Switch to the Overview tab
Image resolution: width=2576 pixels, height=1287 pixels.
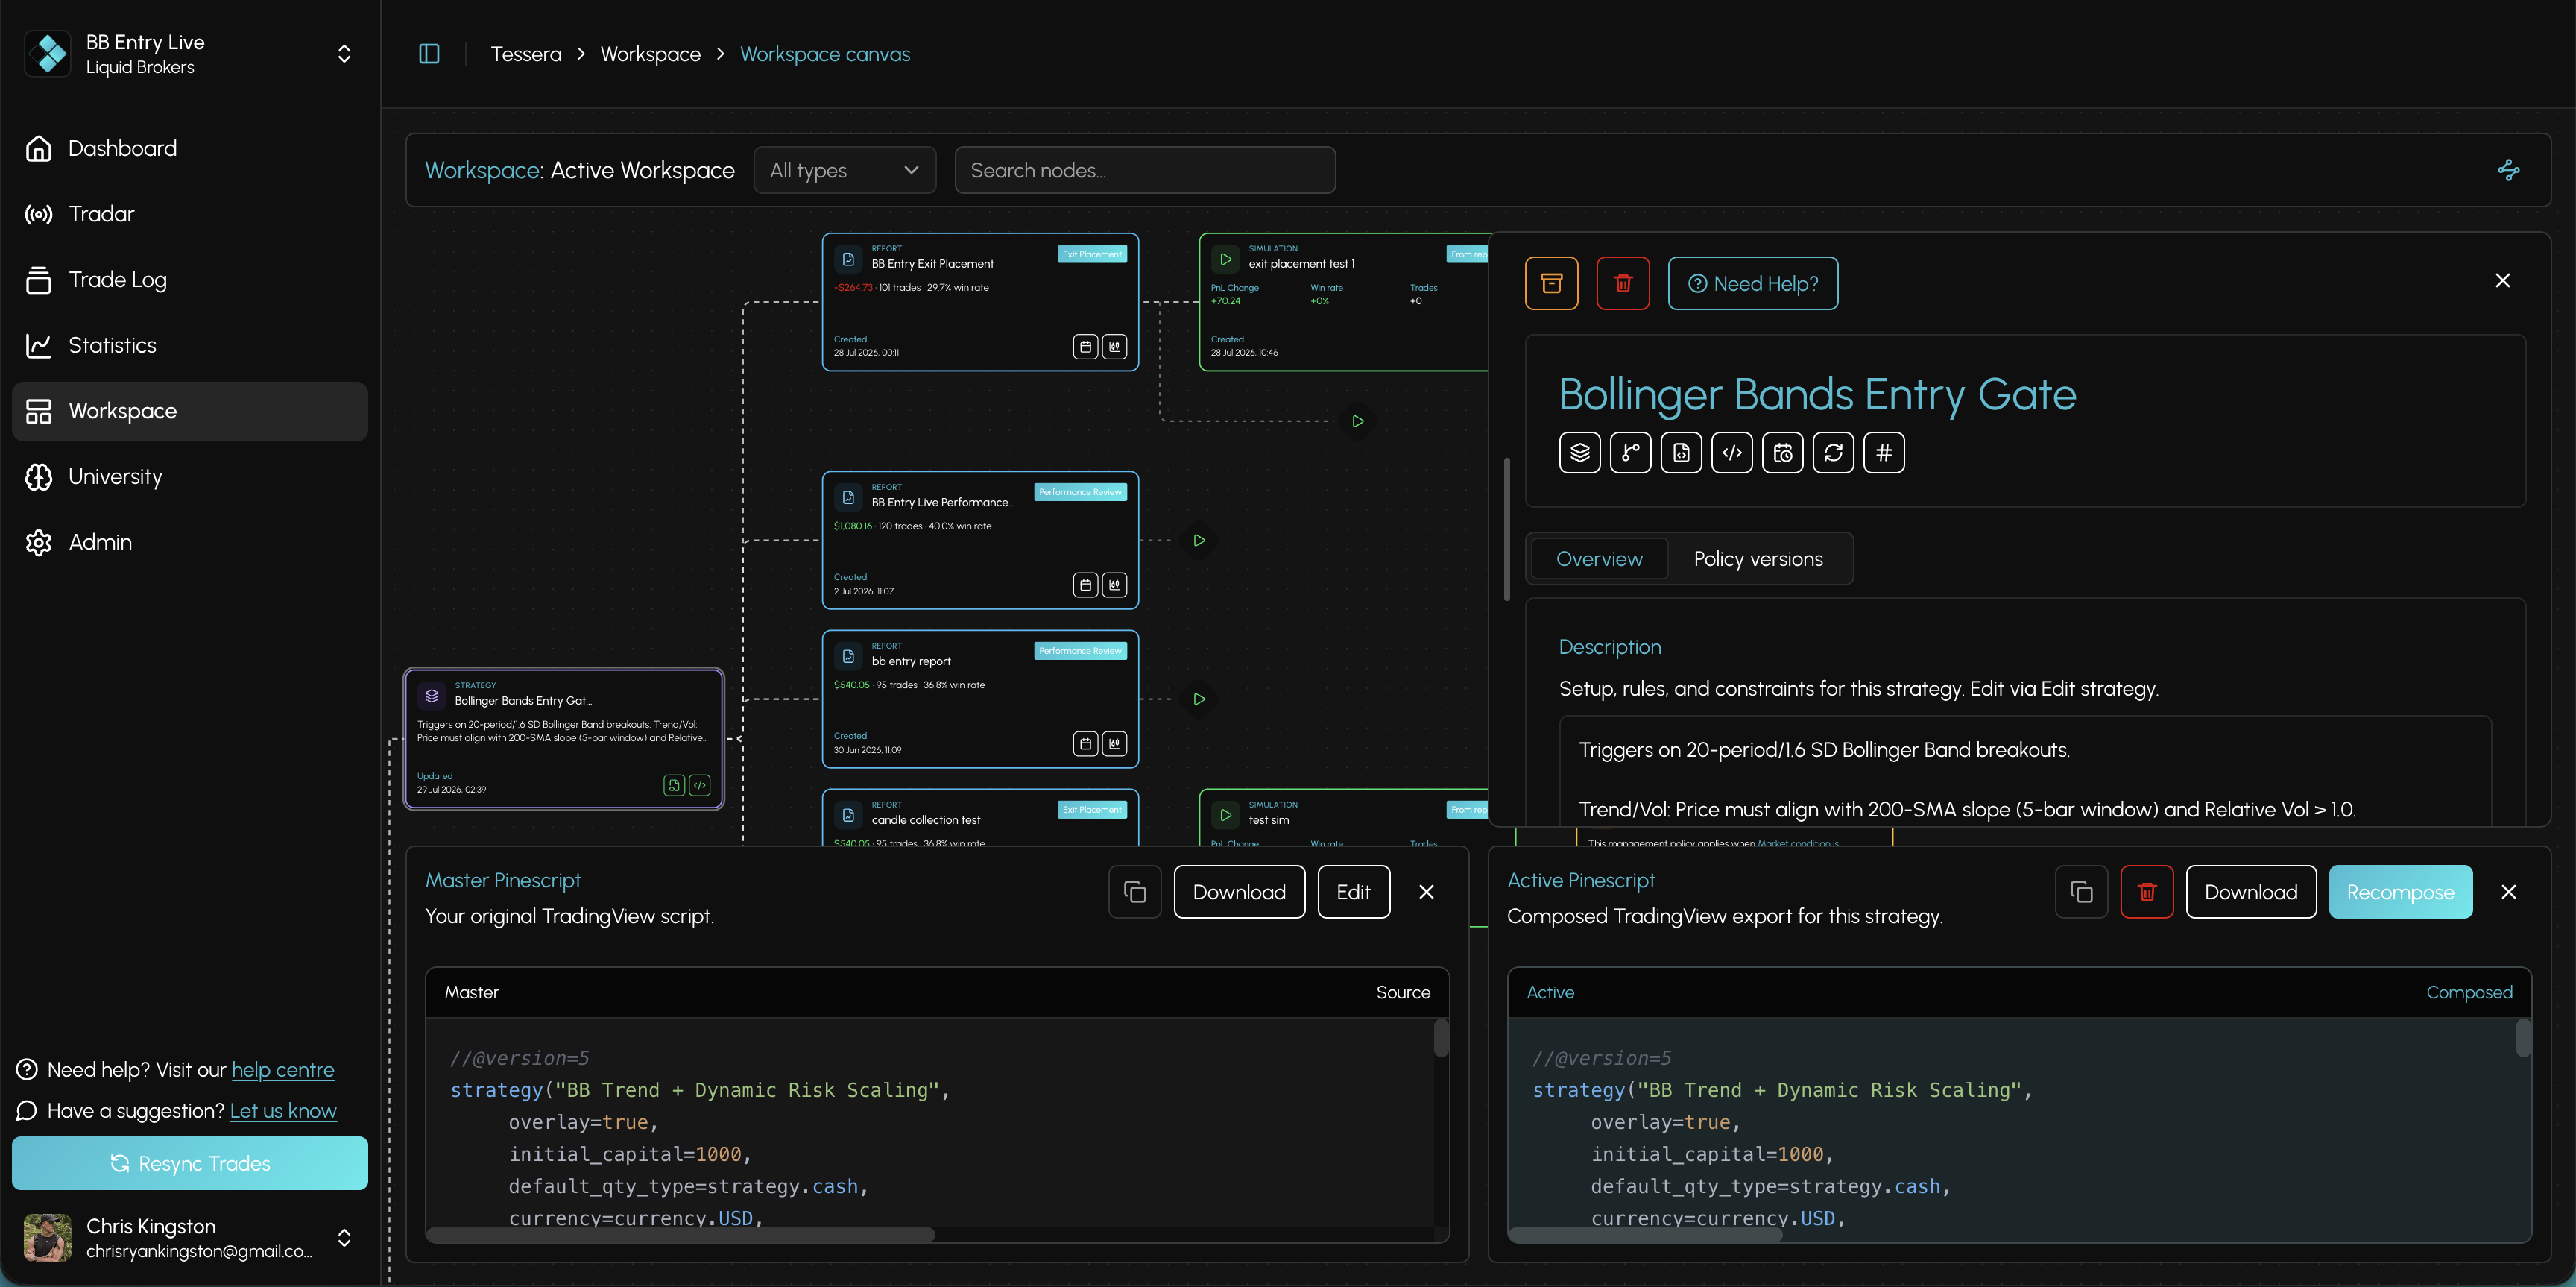coord(1599,559)
